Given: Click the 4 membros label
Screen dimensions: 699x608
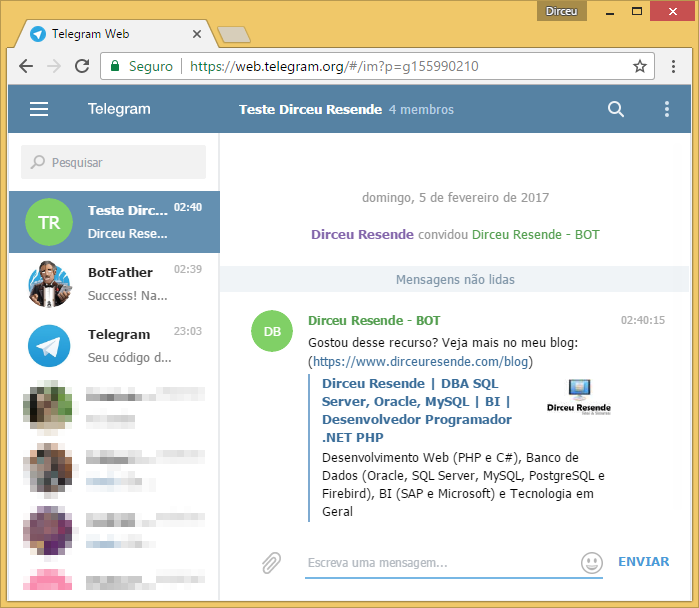Looking at the screenshot, I should [421, 110].
